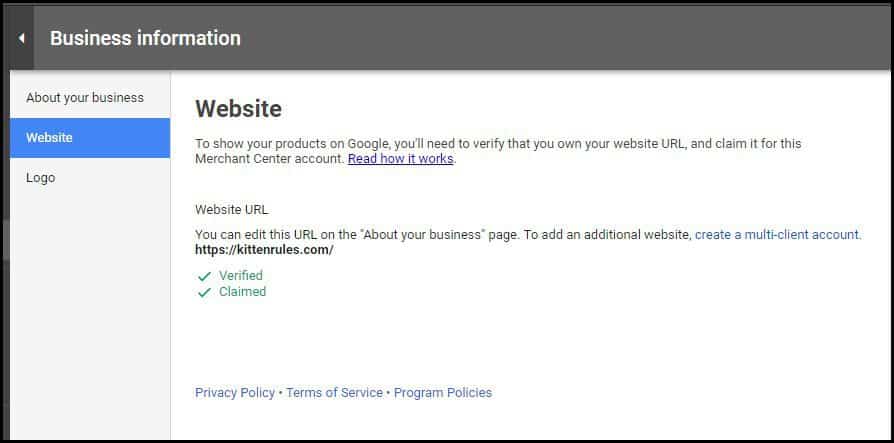Viewport: 894px width, 443px height.
Task: View the Terms of Service link
Action: tap(334, 393)
